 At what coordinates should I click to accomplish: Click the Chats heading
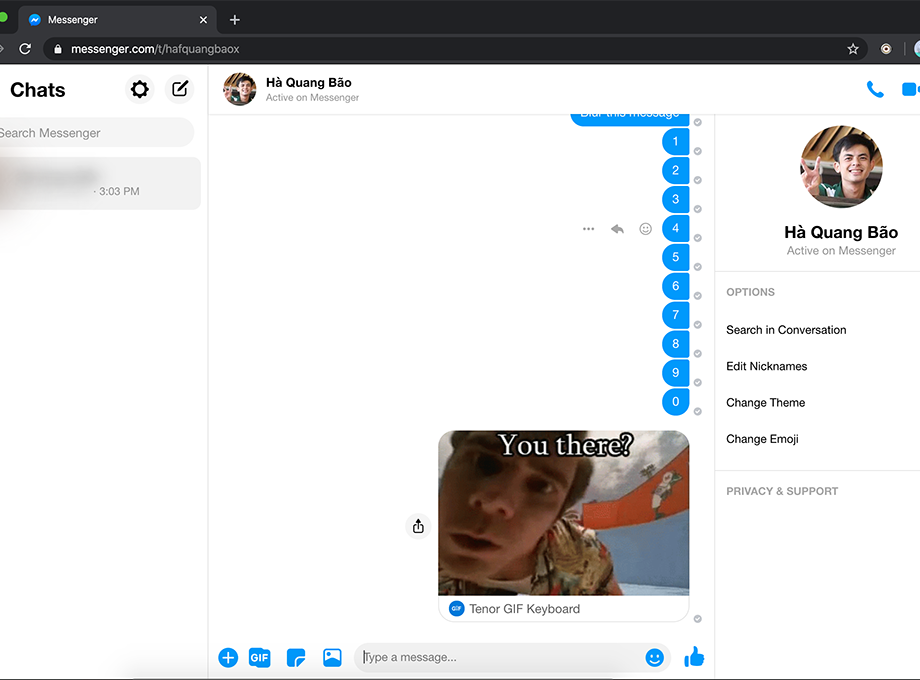click(x=38, y=90)
